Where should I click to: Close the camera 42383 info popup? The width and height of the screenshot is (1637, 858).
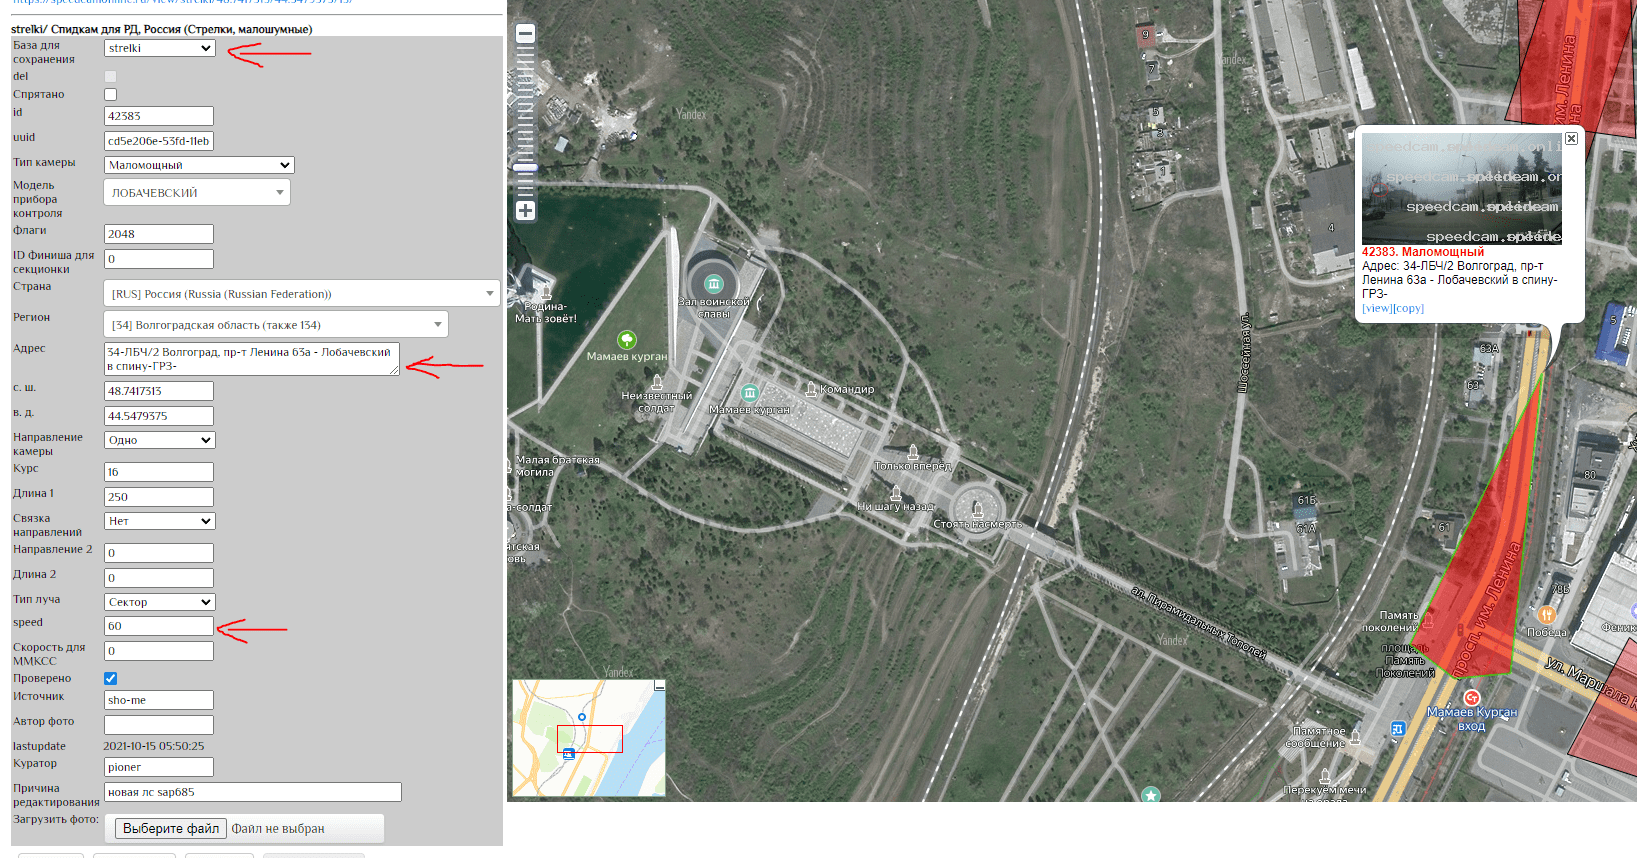tap(1571, 139)
